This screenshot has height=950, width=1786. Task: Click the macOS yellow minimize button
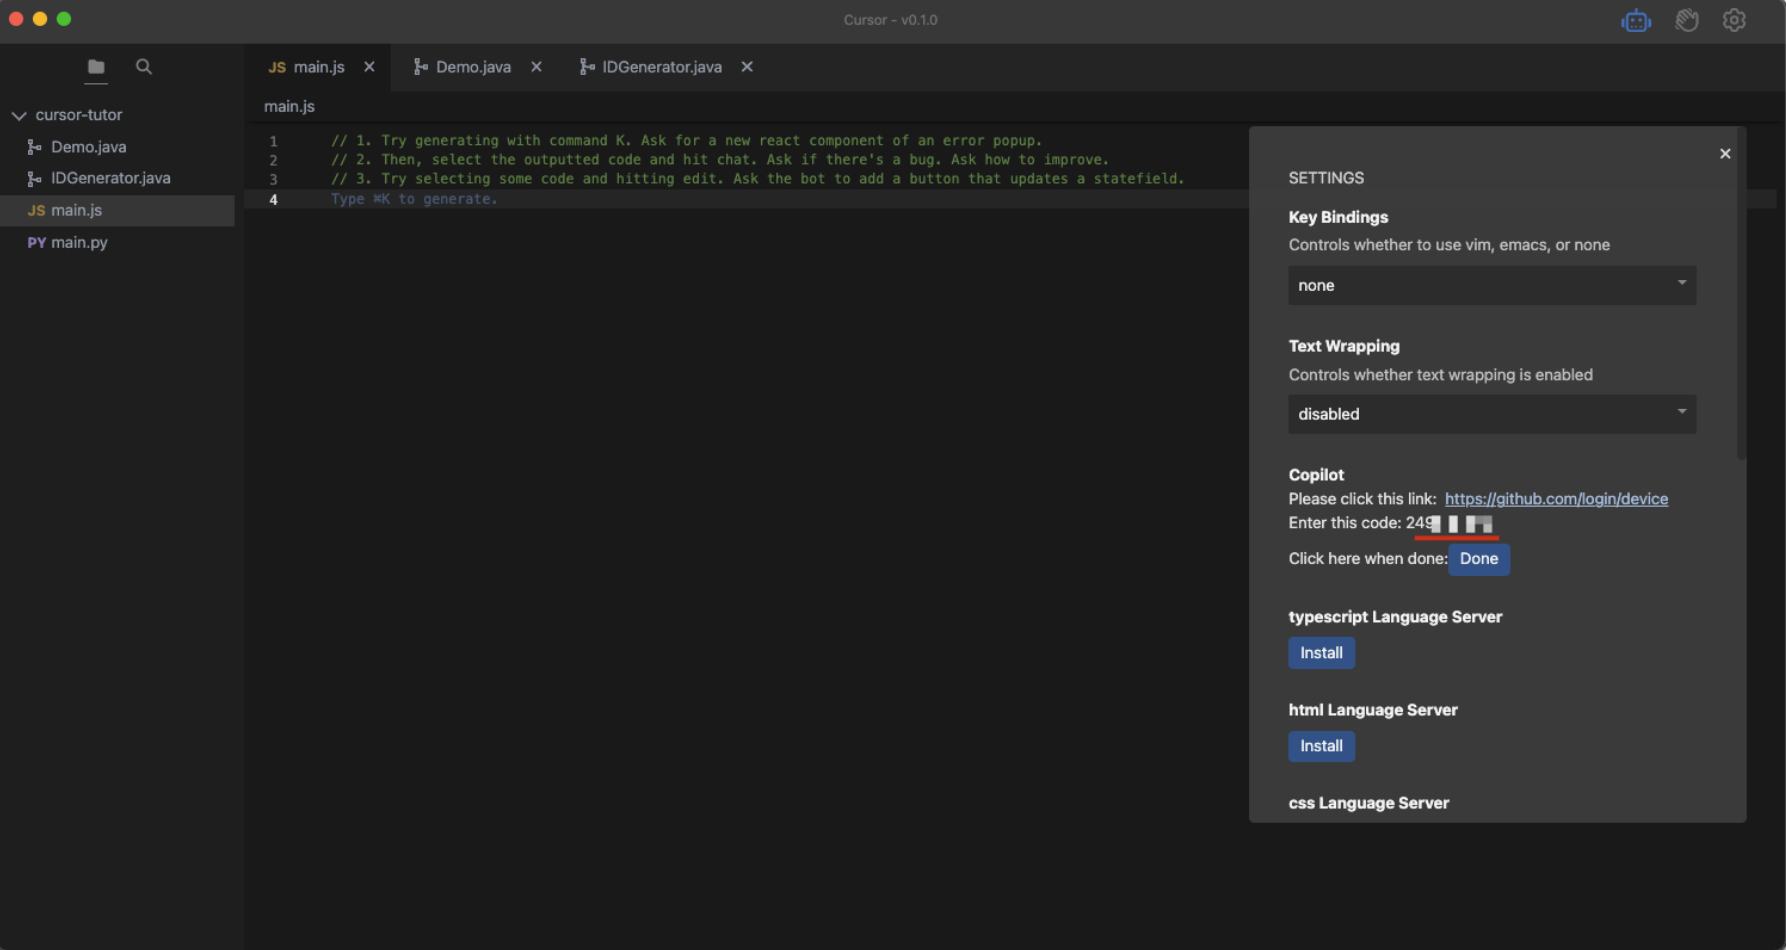click(40, 19)
